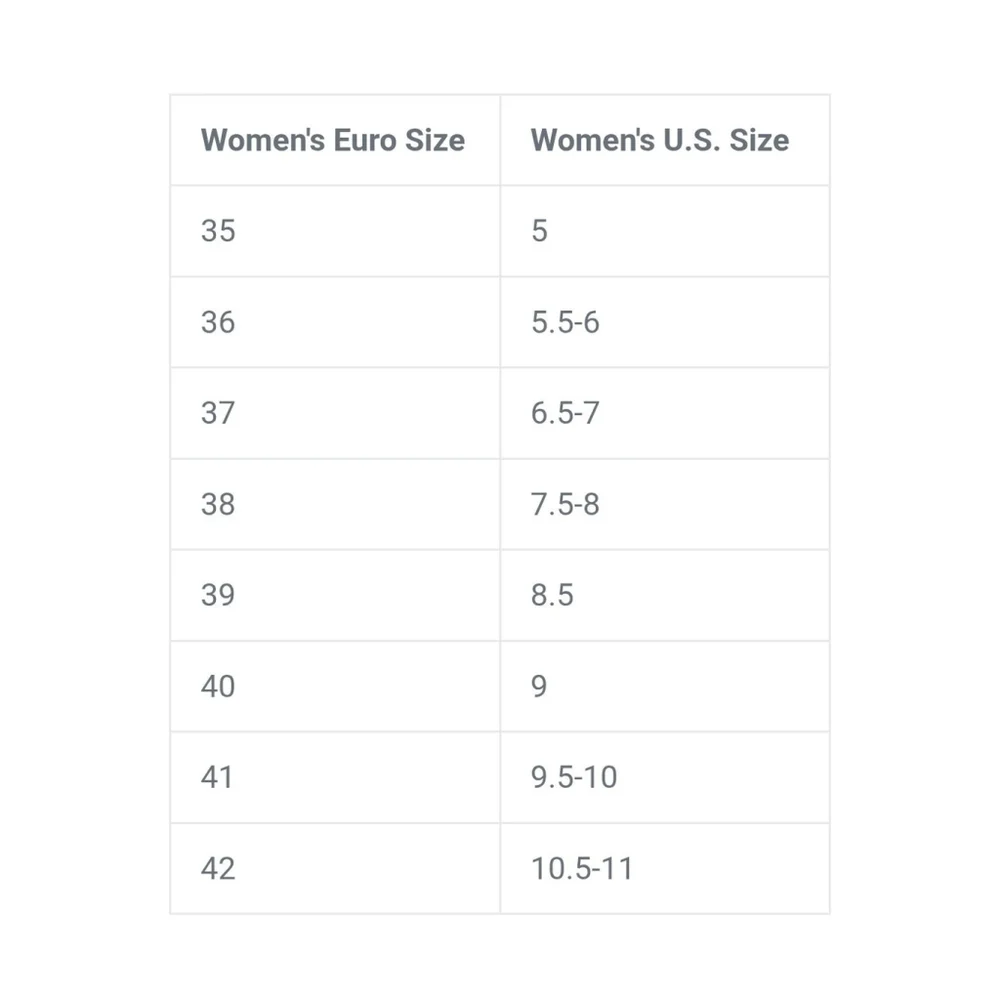Select the Euro size 41 cell

[335, 777]
